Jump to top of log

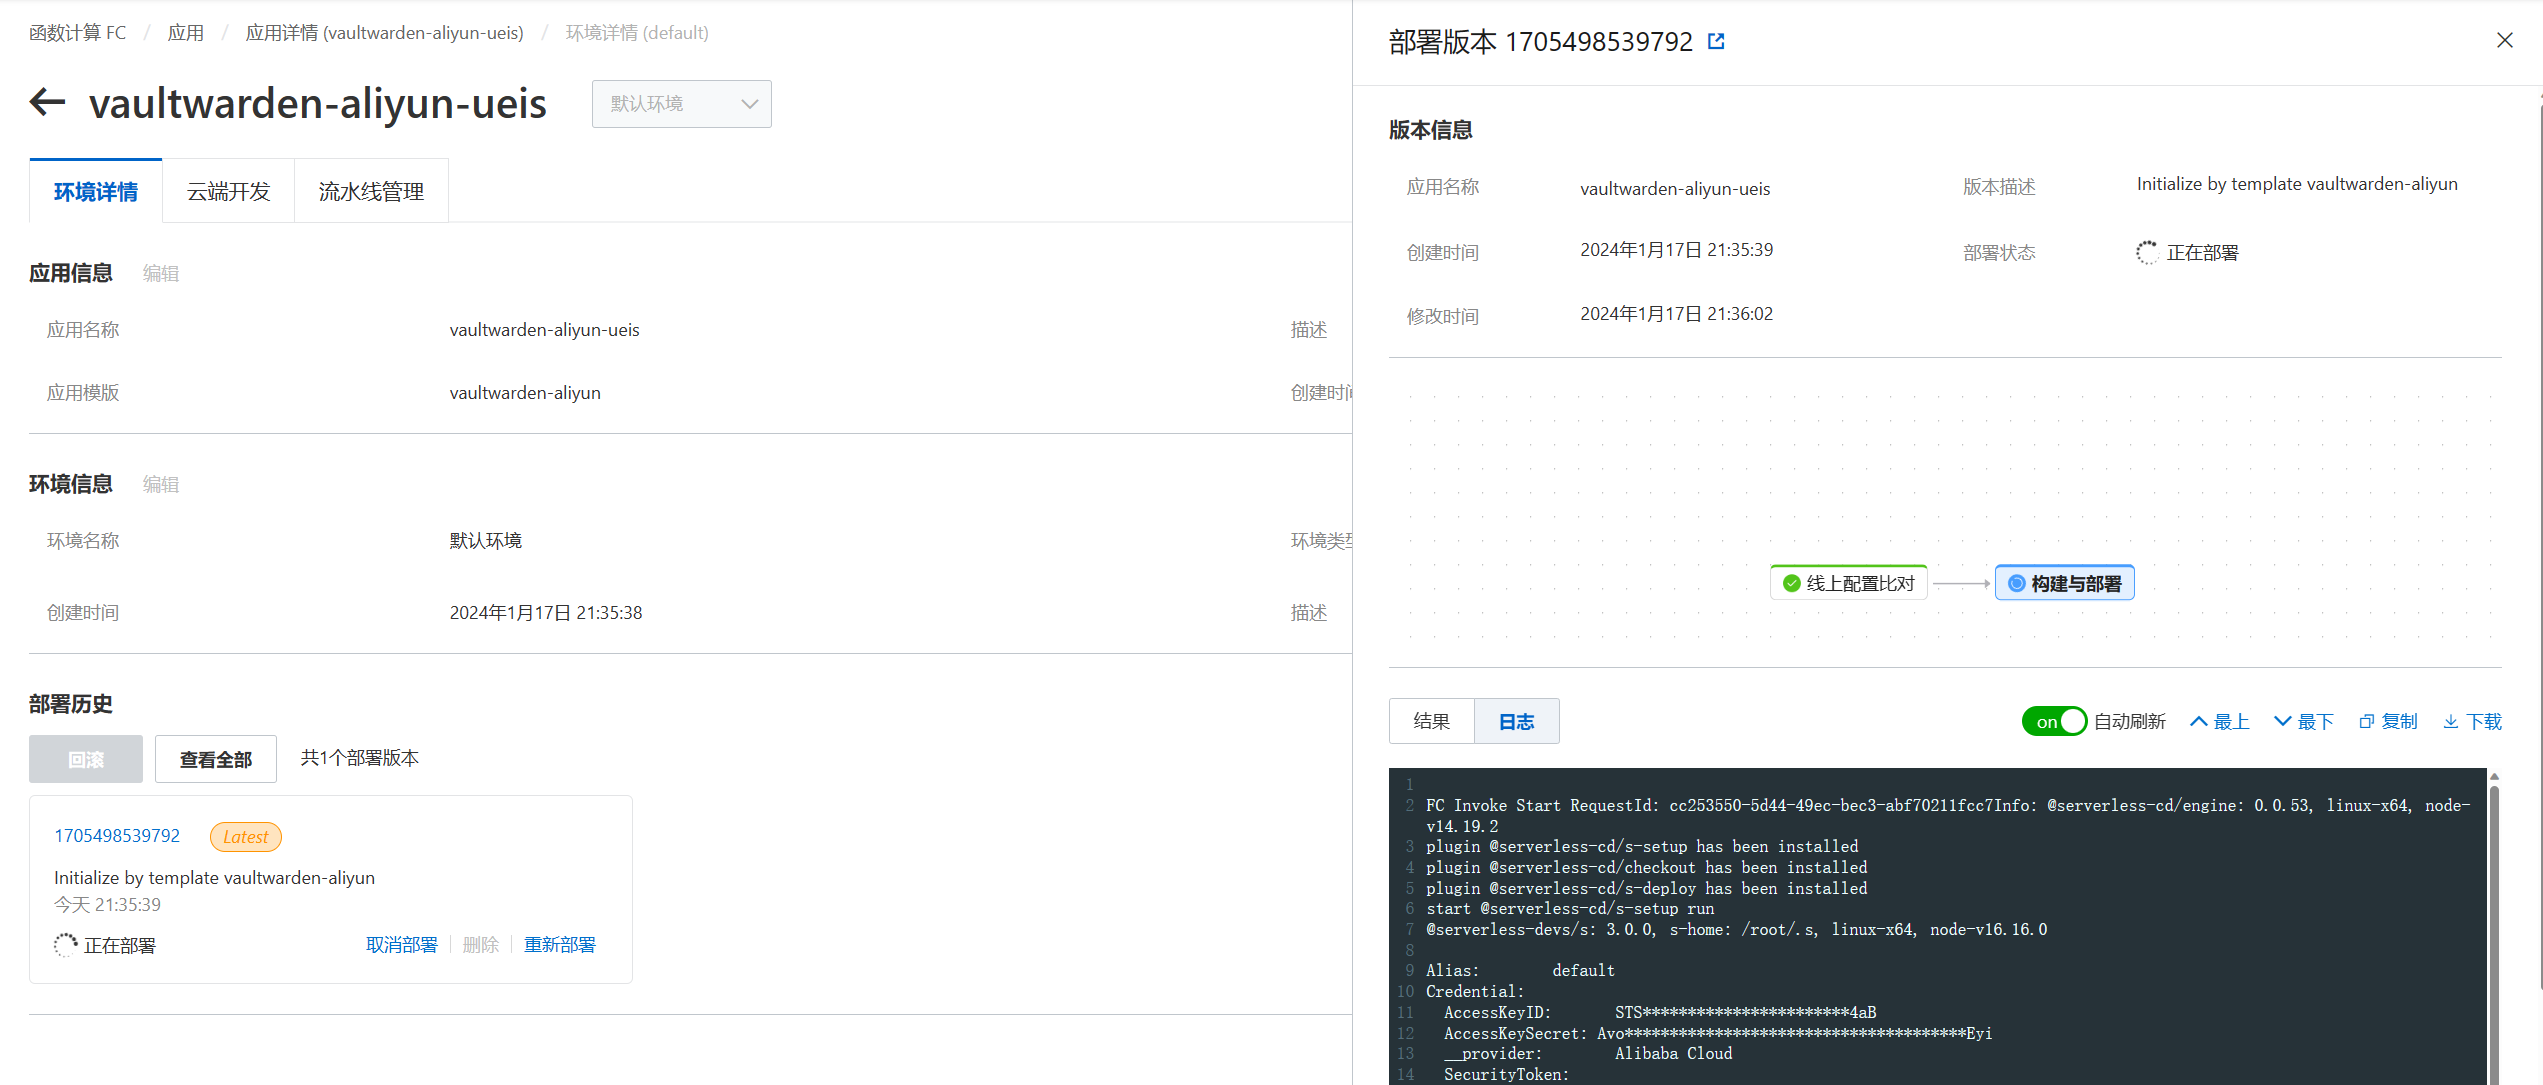click(x=2219, y=722)
